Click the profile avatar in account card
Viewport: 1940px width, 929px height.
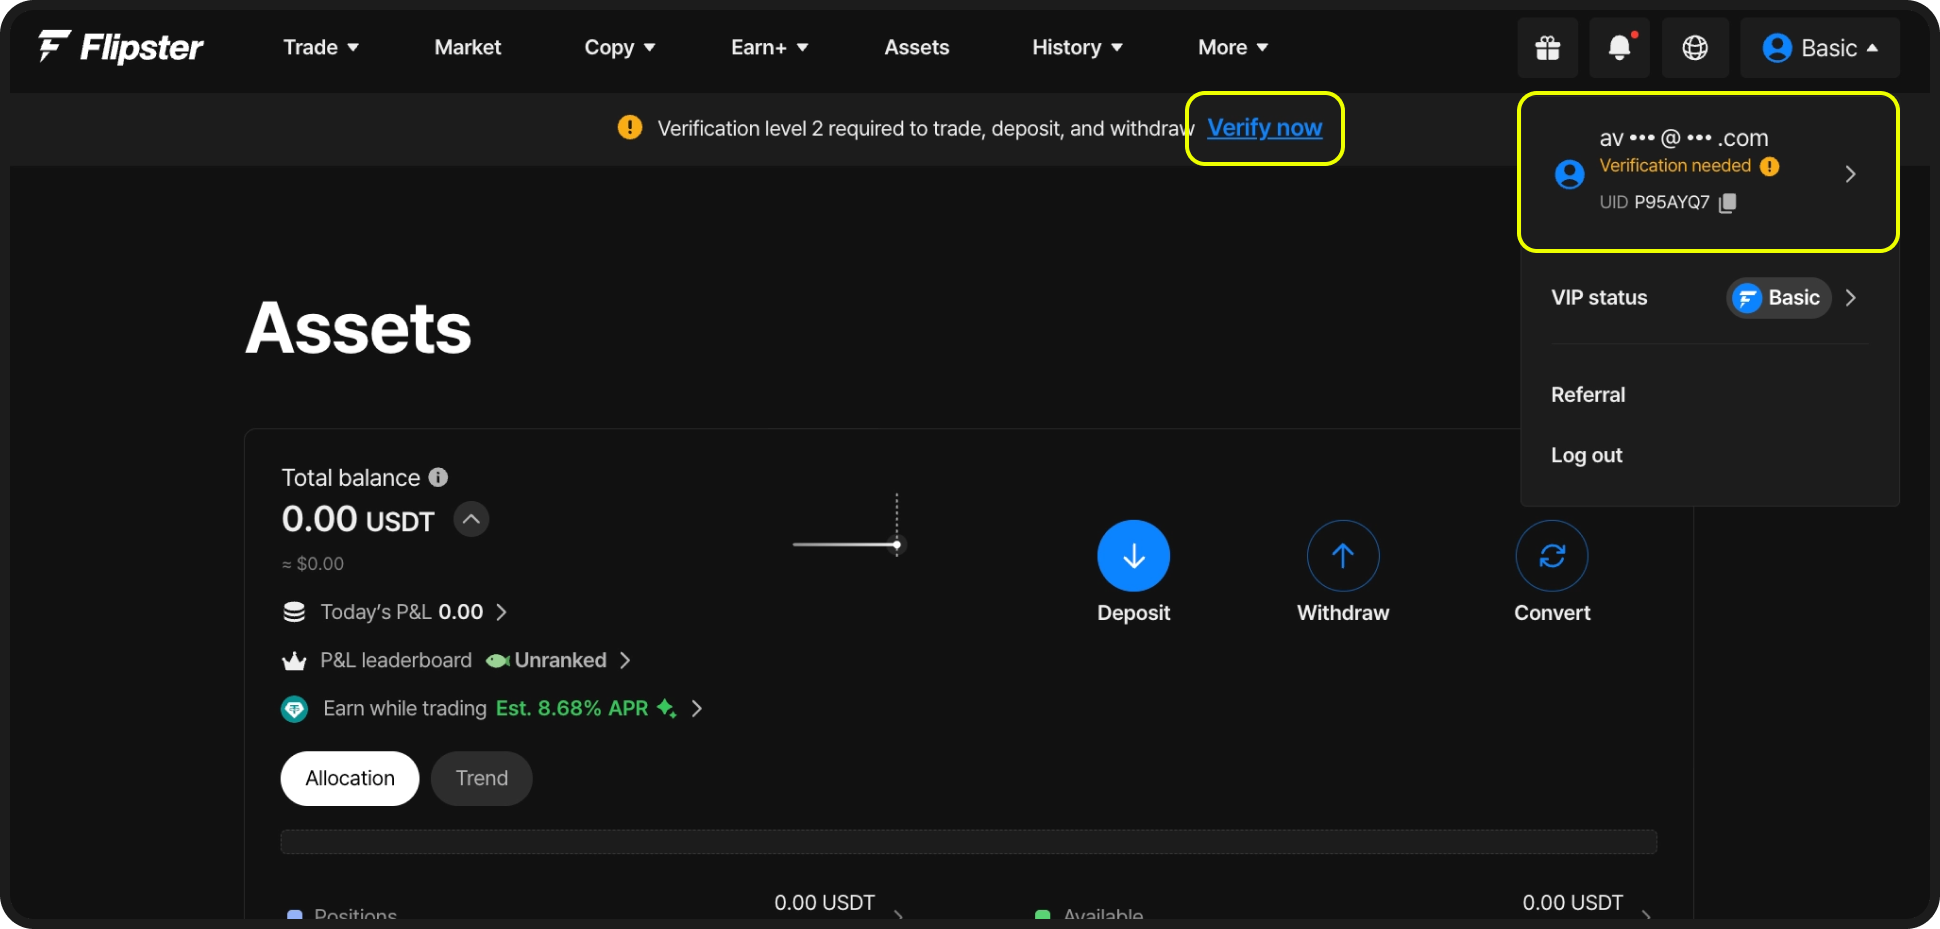click(x=1570, y=174)
